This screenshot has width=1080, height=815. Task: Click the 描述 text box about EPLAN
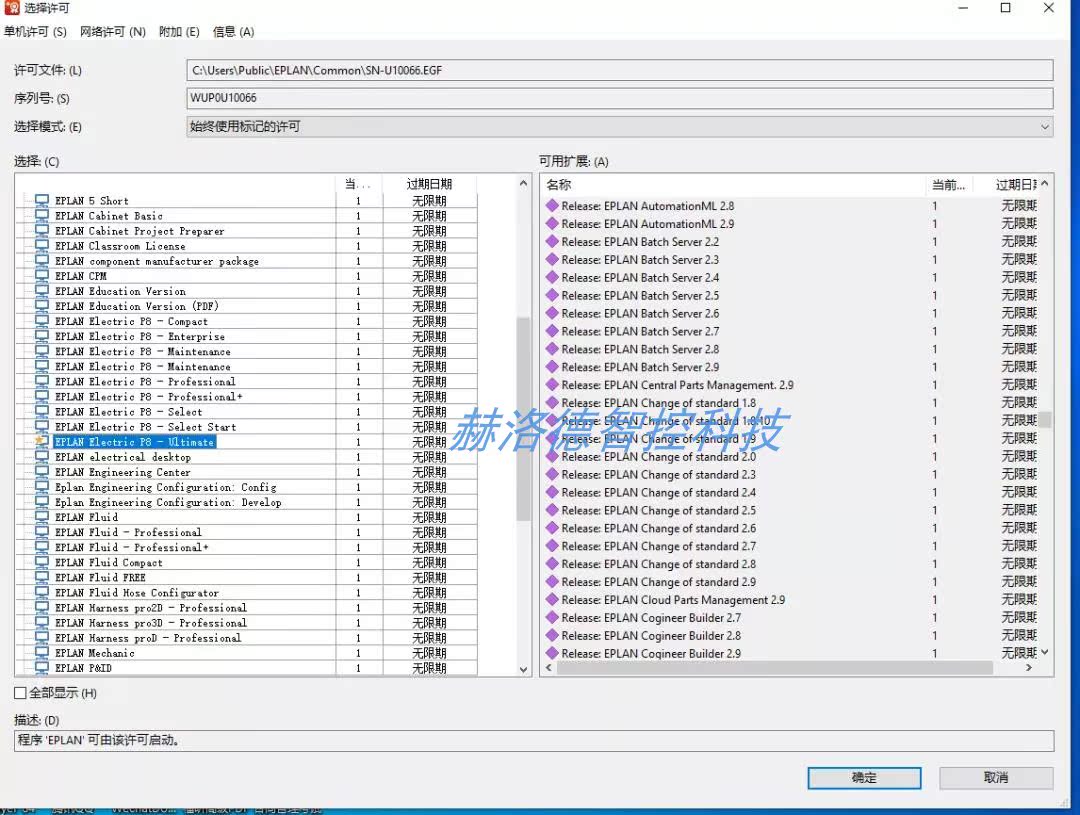534,741
